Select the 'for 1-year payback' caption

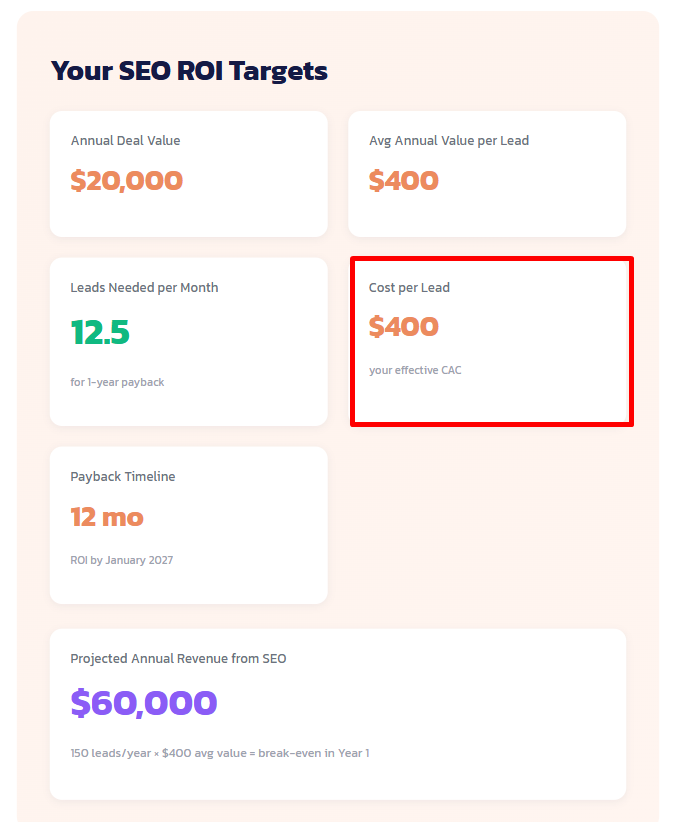(117, 382)
